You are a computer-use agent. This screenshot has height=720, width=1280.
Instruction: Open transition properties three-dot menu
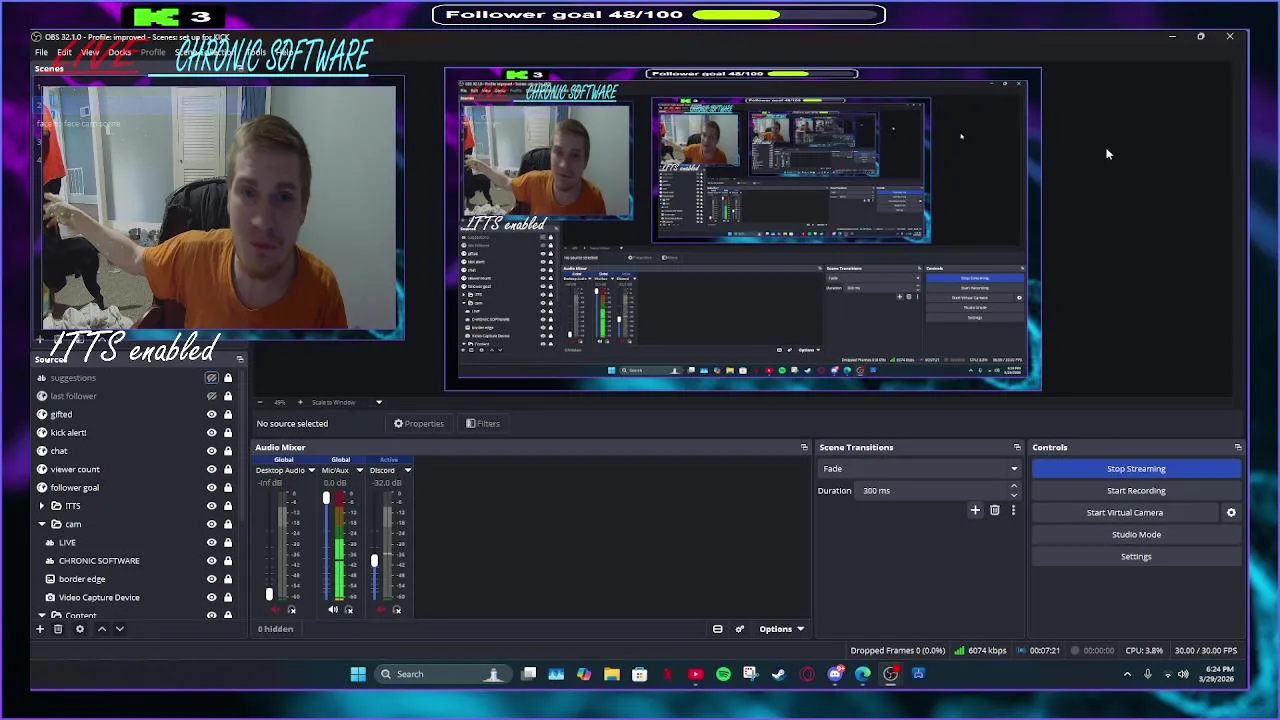[1013, 510]
